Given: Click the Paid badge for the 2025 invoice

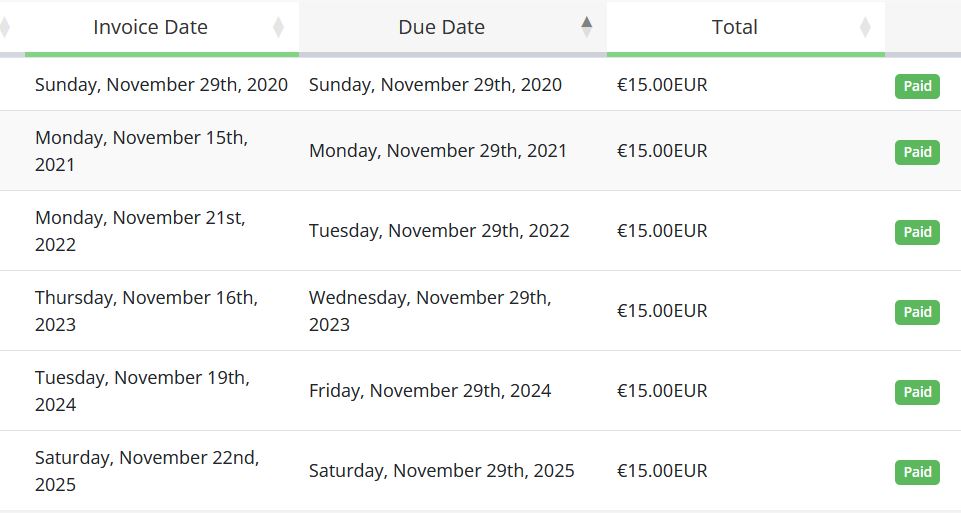Looking at the screenshot, I should [917, 472].
